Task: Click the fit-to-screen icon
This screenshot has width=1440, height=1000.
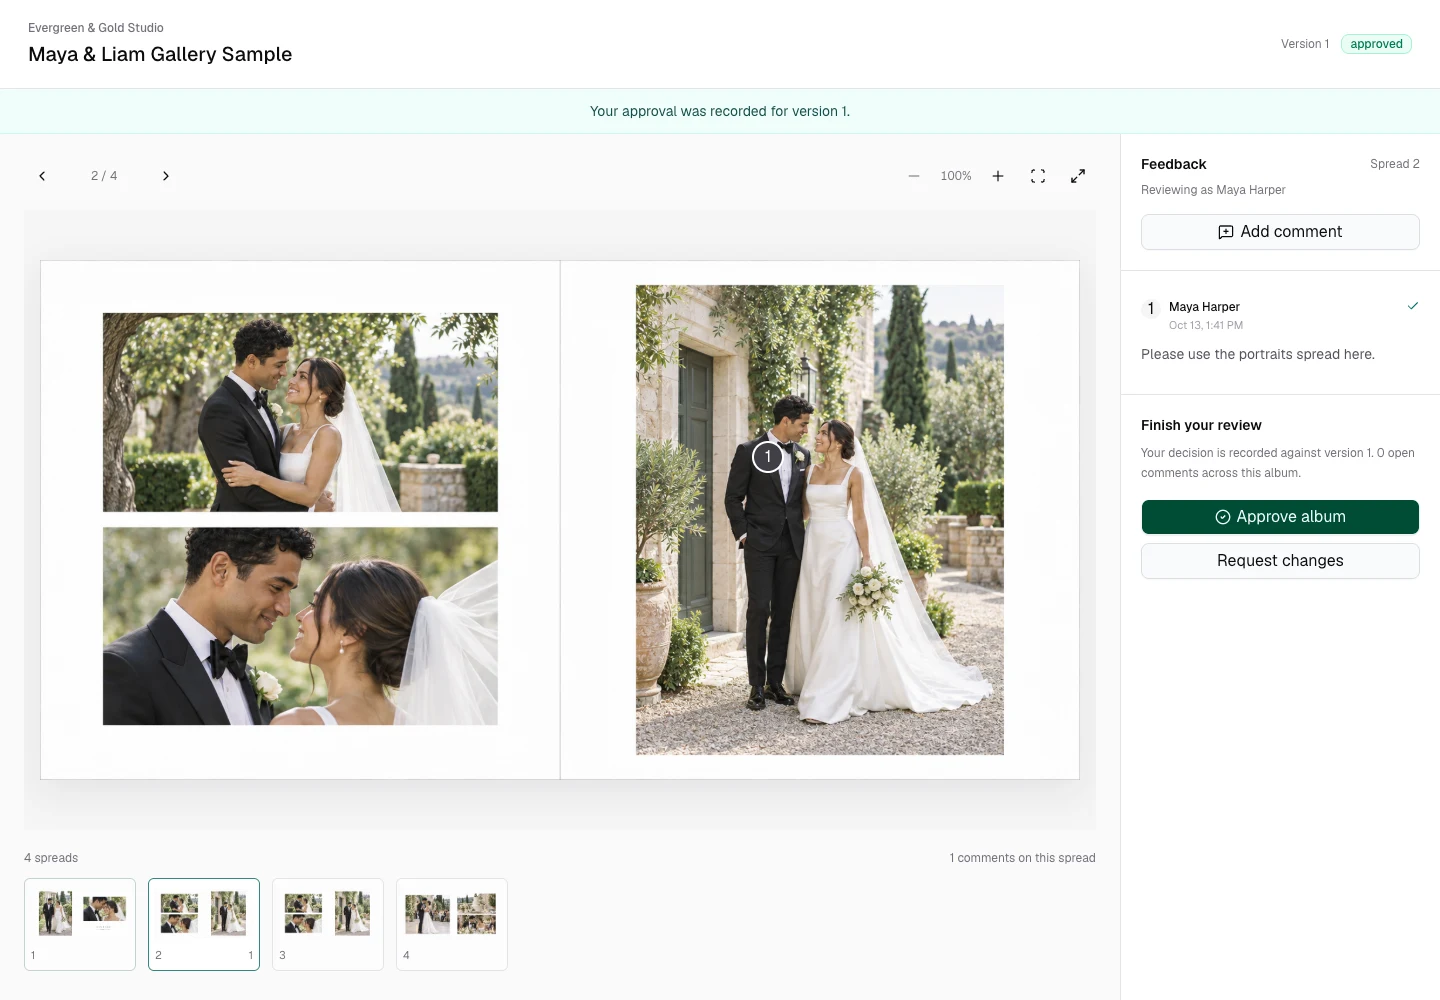Action: (1038, 176)
